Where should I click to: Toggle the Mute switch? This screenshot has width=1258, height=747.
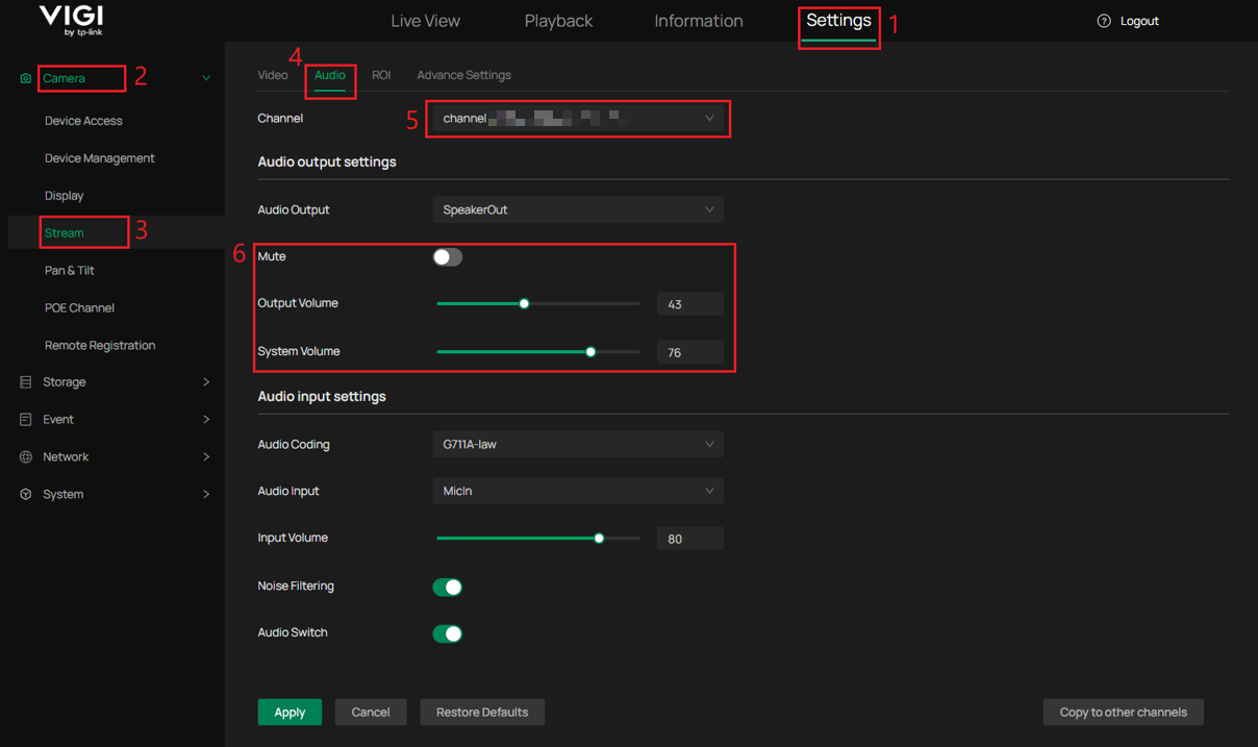pyautogui.click(x=447, y=257)
